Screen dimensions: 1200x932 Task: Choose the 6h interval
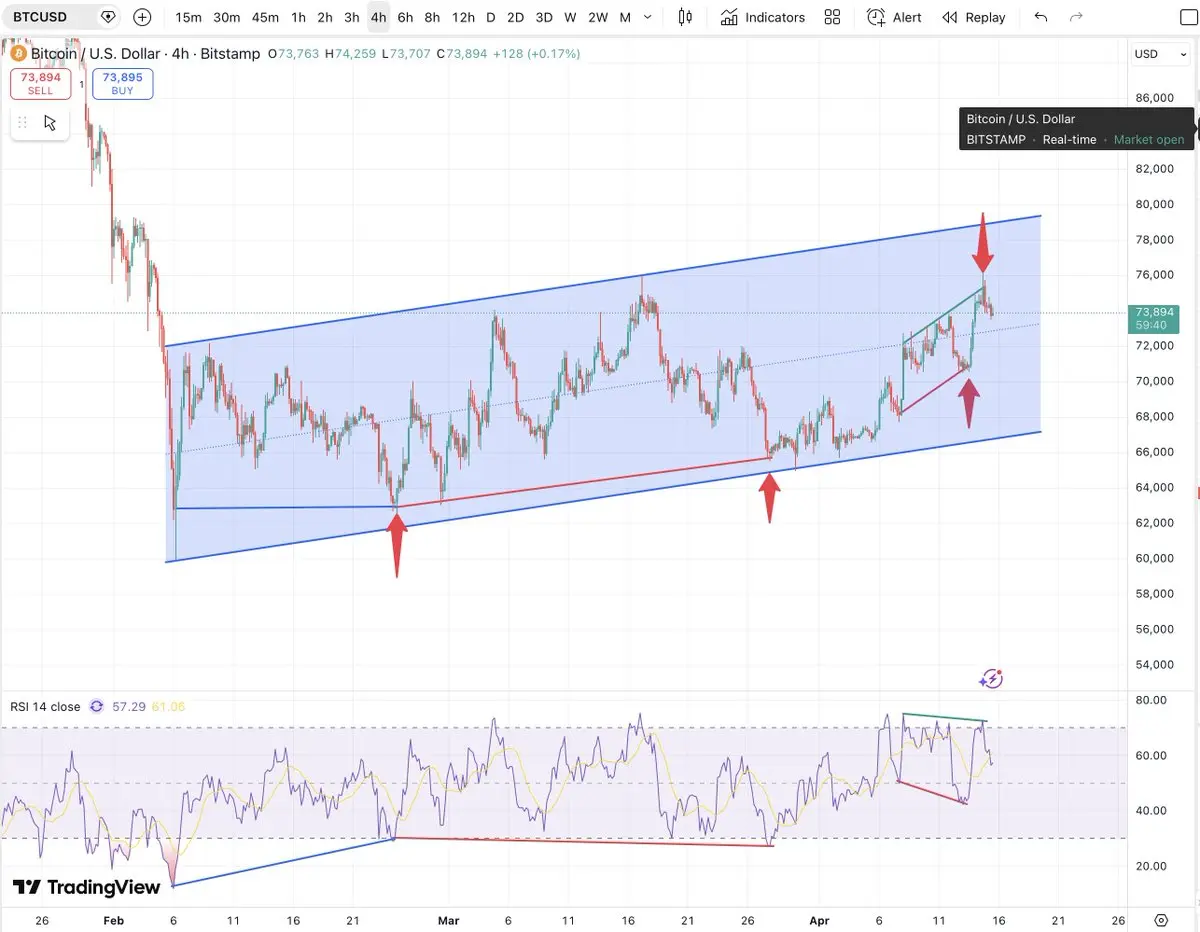(405, 17)
